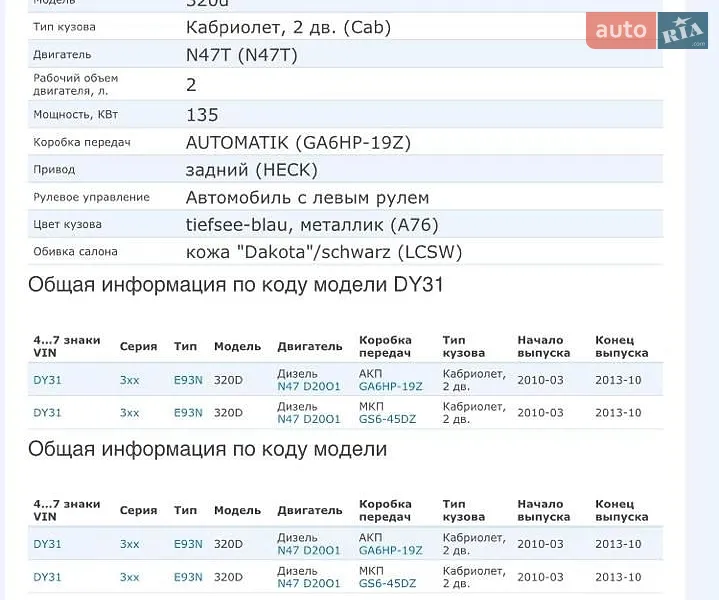Open 3xx series link in first table's МКП row
Screen dimensions: 719x600
[x=129, y=413]
